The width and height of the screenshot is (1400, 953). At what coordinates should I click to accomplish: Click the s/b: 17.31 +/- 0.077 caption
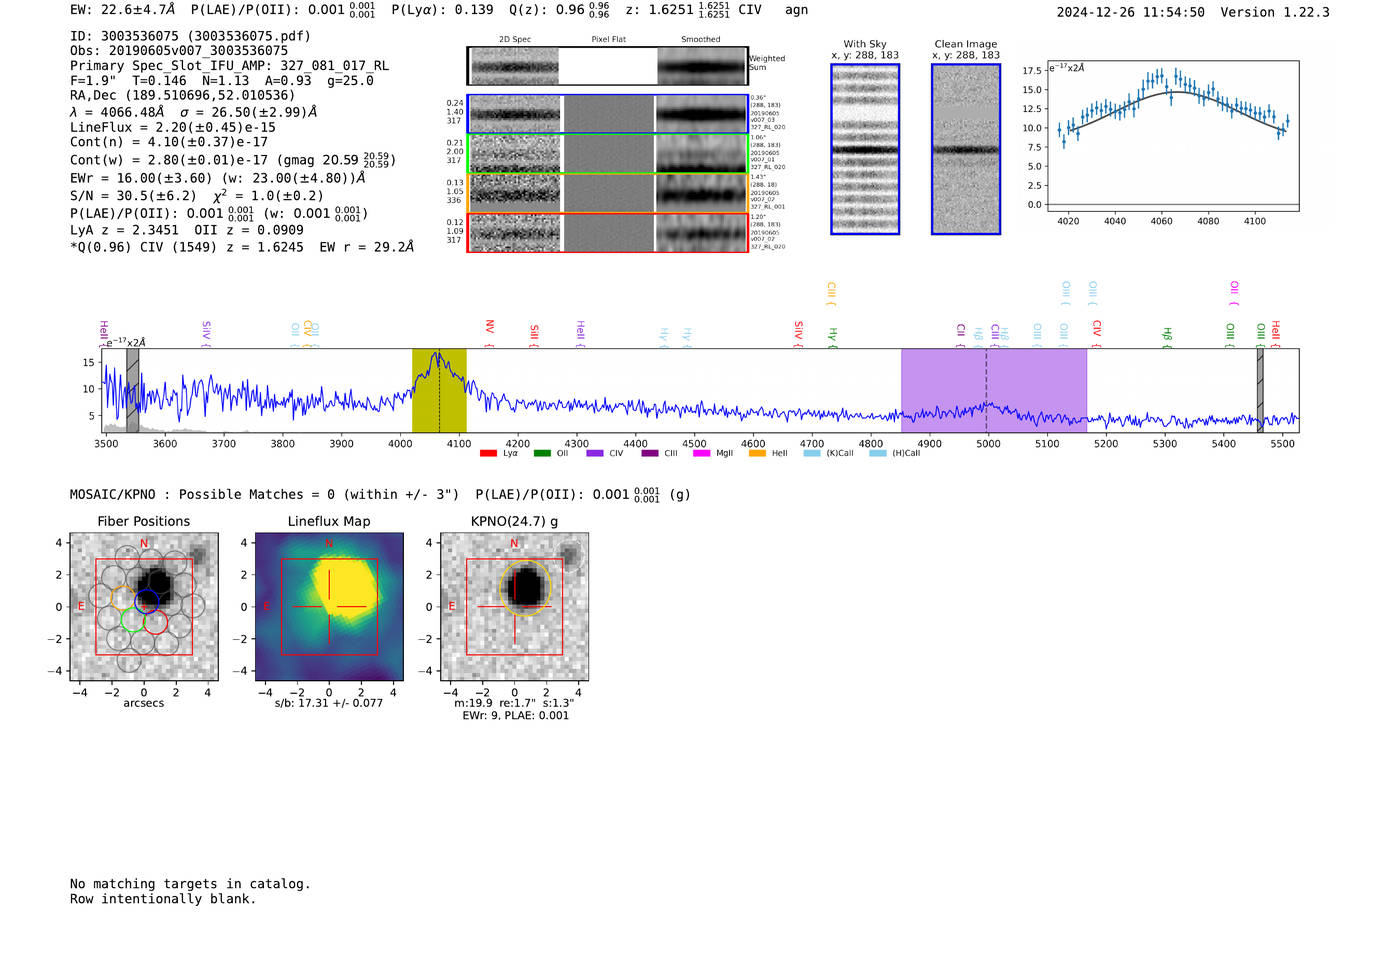(329, 703)
